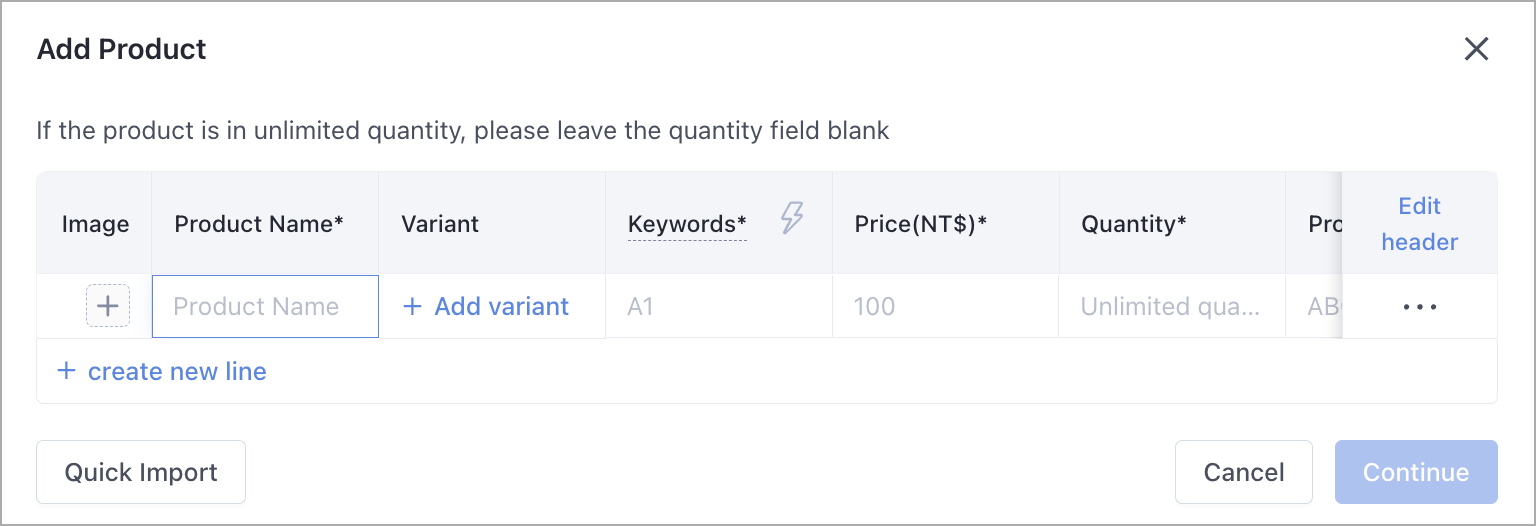This screenshot has width=1536, height=526.
Task: Click the Continue button
Action: point(1416,472)
